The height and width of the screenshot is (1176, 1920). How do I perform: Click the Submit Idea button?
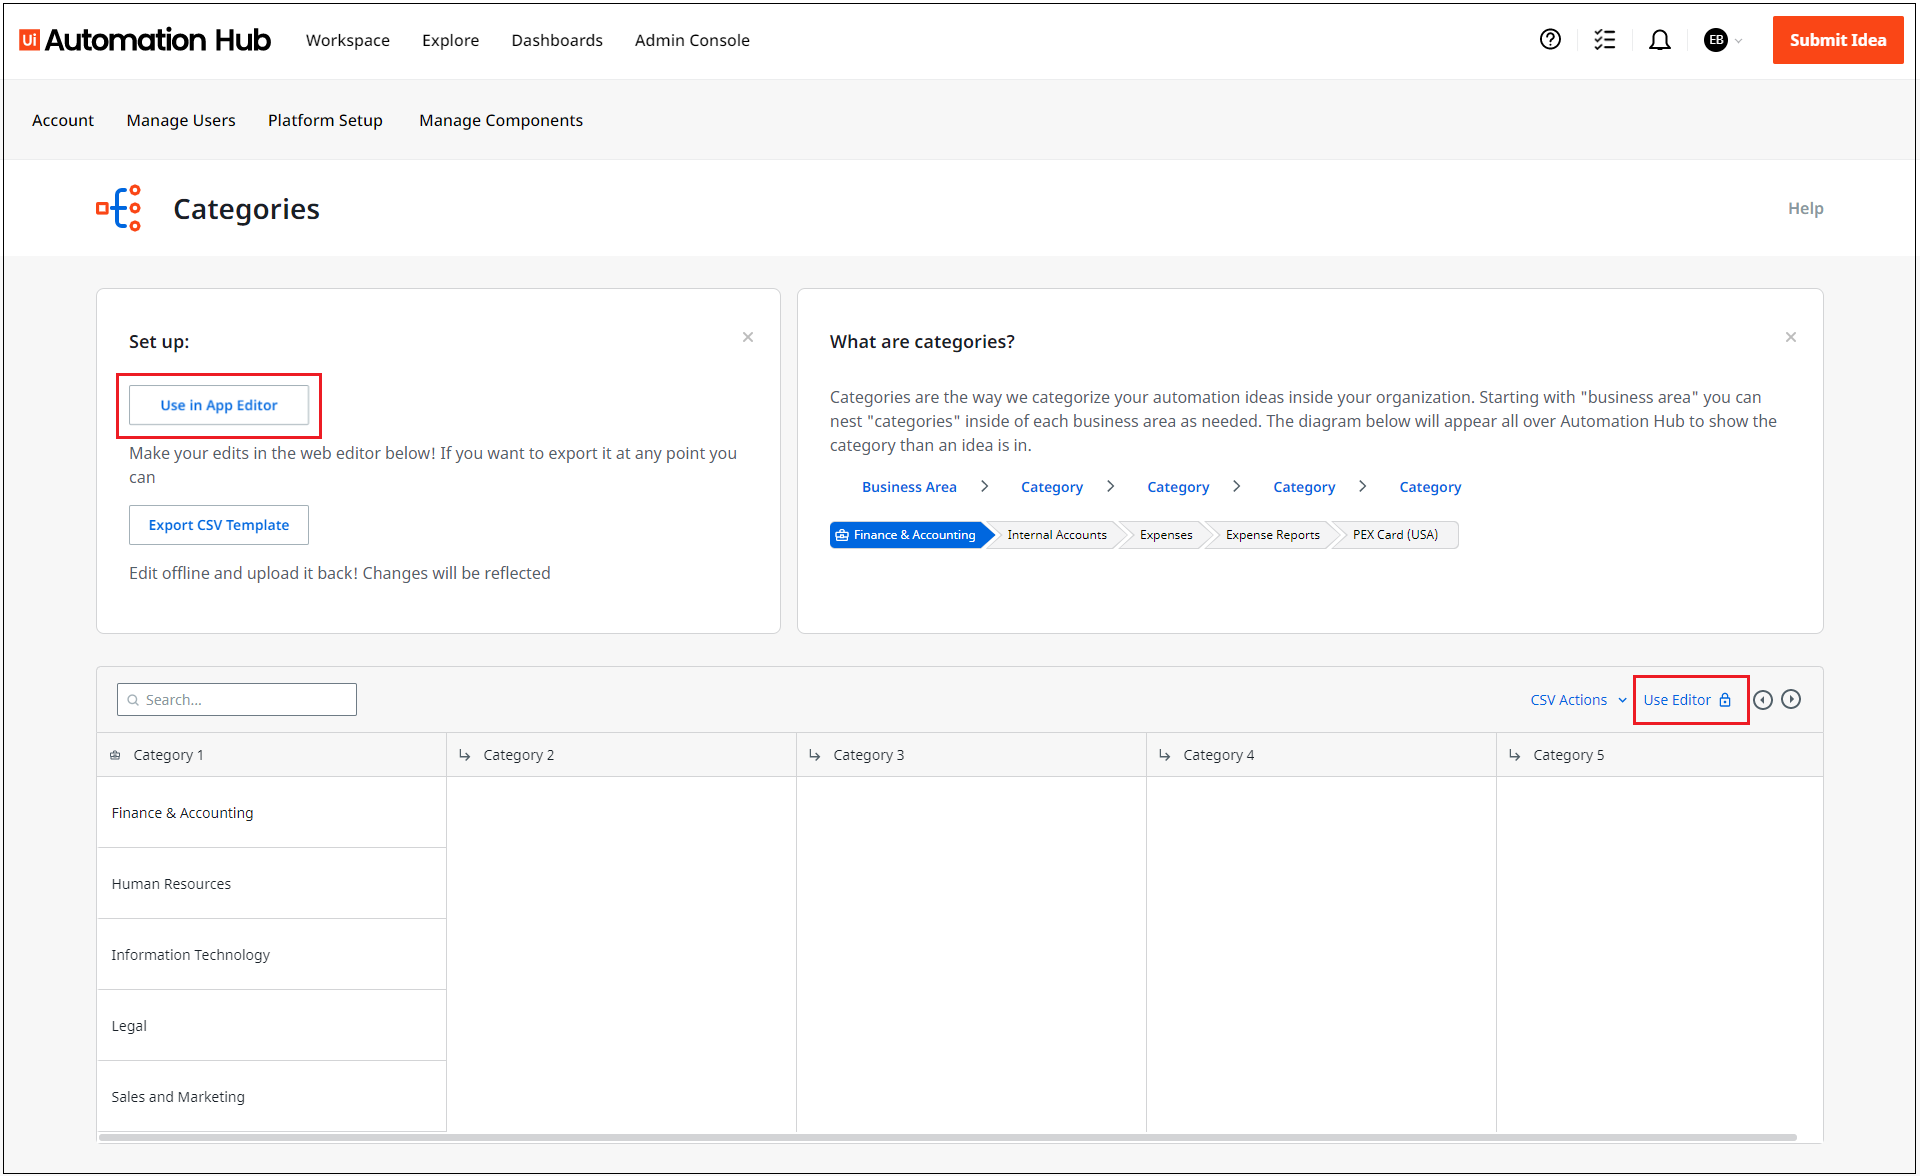pyautogui.click(x=1838, y=40)
